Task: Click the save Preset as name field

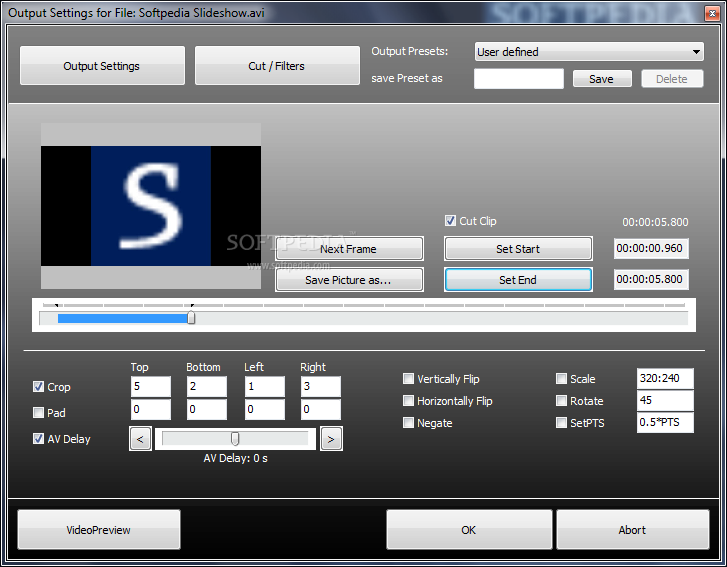Action: [519, 79]
